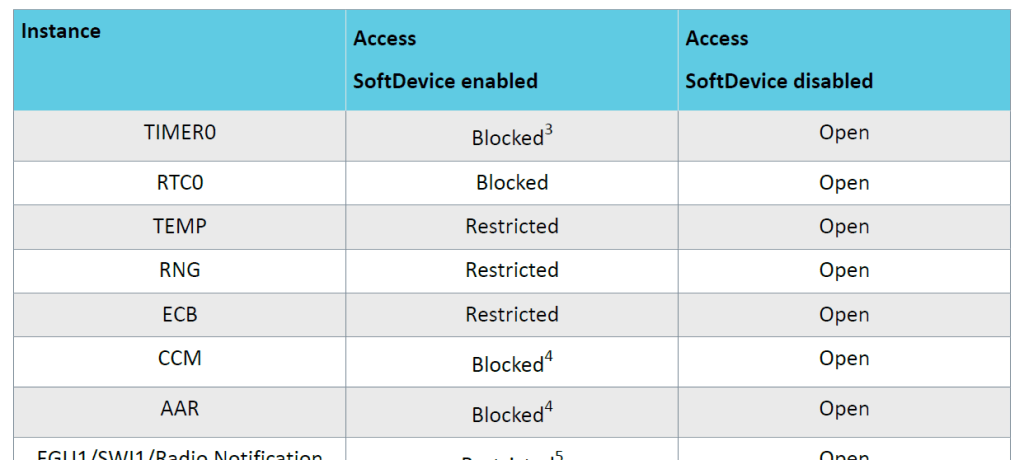Click Open in the TIMER0 row
This screenshot has height=460, width=1024.
click(844, 133)
